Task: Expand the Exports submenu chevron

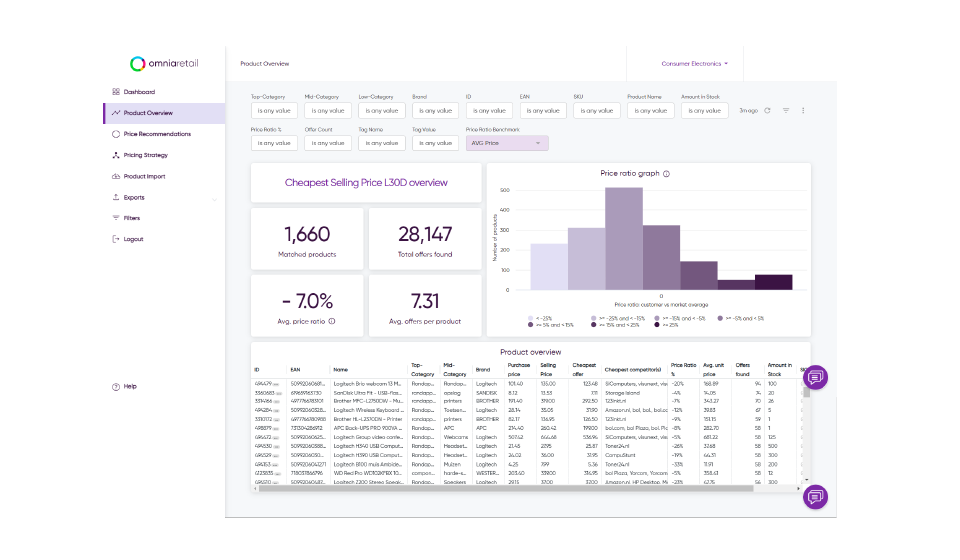Action: 214,199
